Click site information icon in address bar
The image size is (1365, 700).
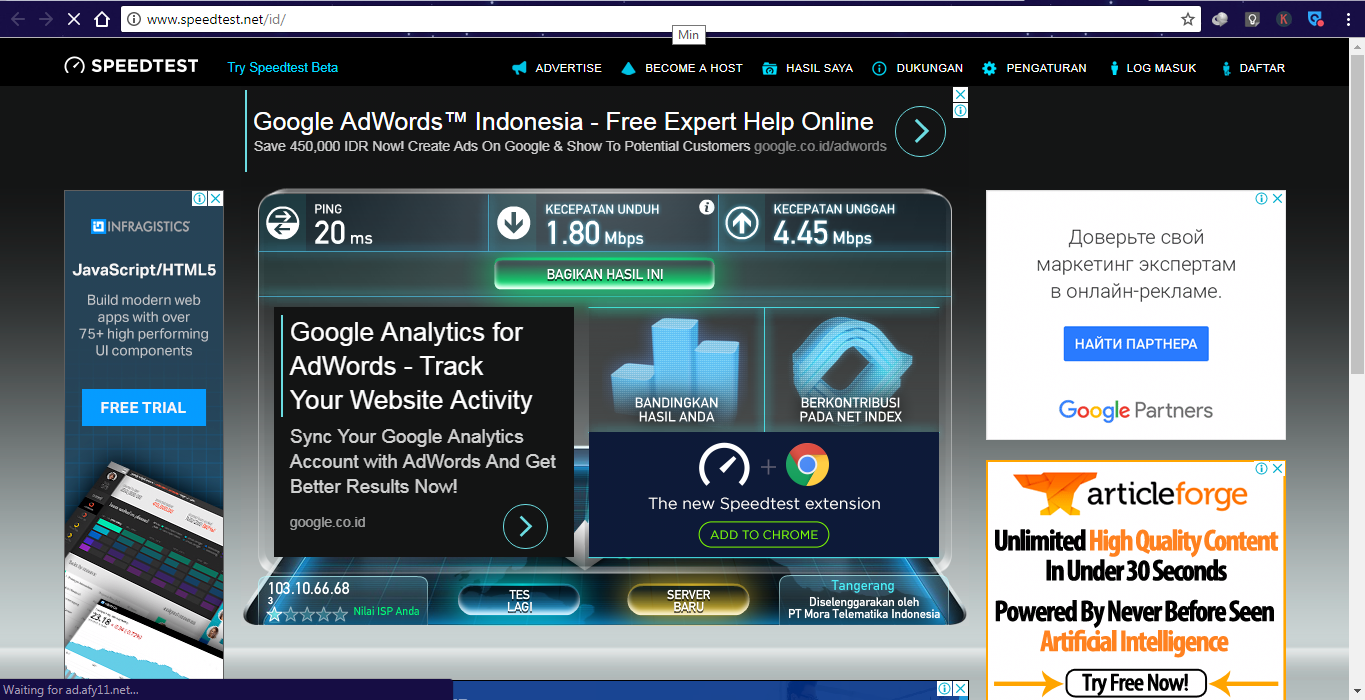coord(134,19)
